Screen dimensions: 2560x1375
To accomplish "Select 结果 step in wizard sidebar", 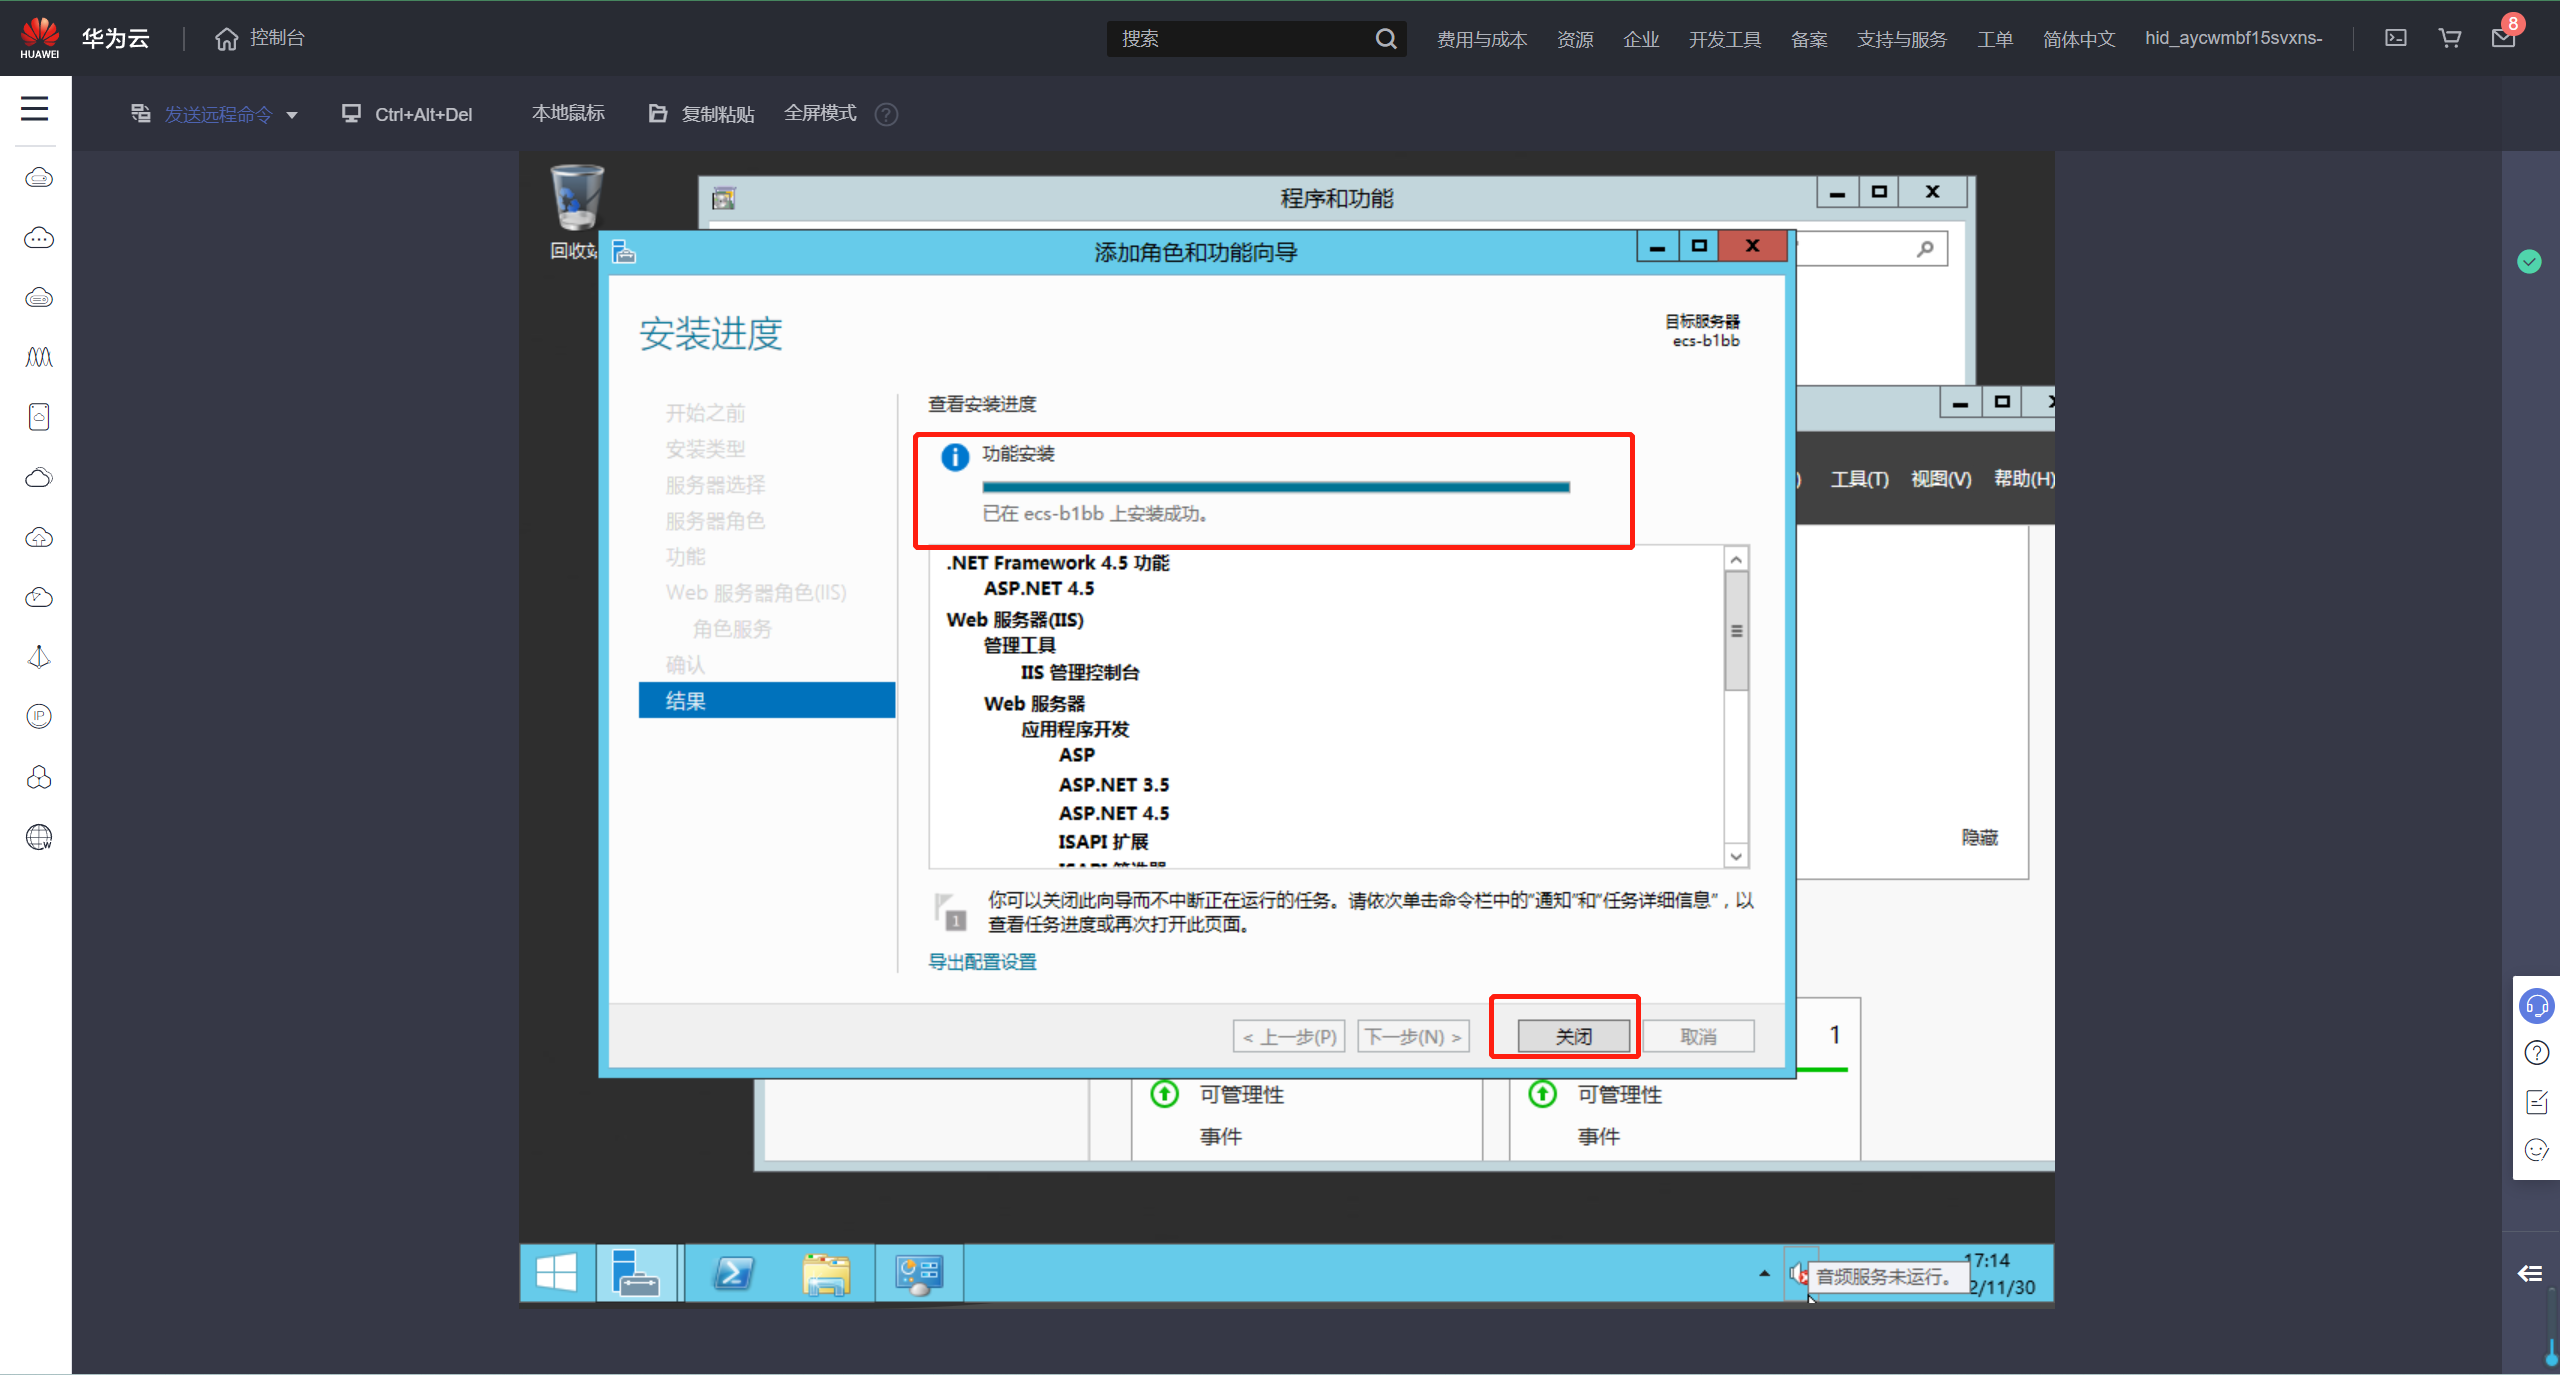I will click(x=767, y=700).
